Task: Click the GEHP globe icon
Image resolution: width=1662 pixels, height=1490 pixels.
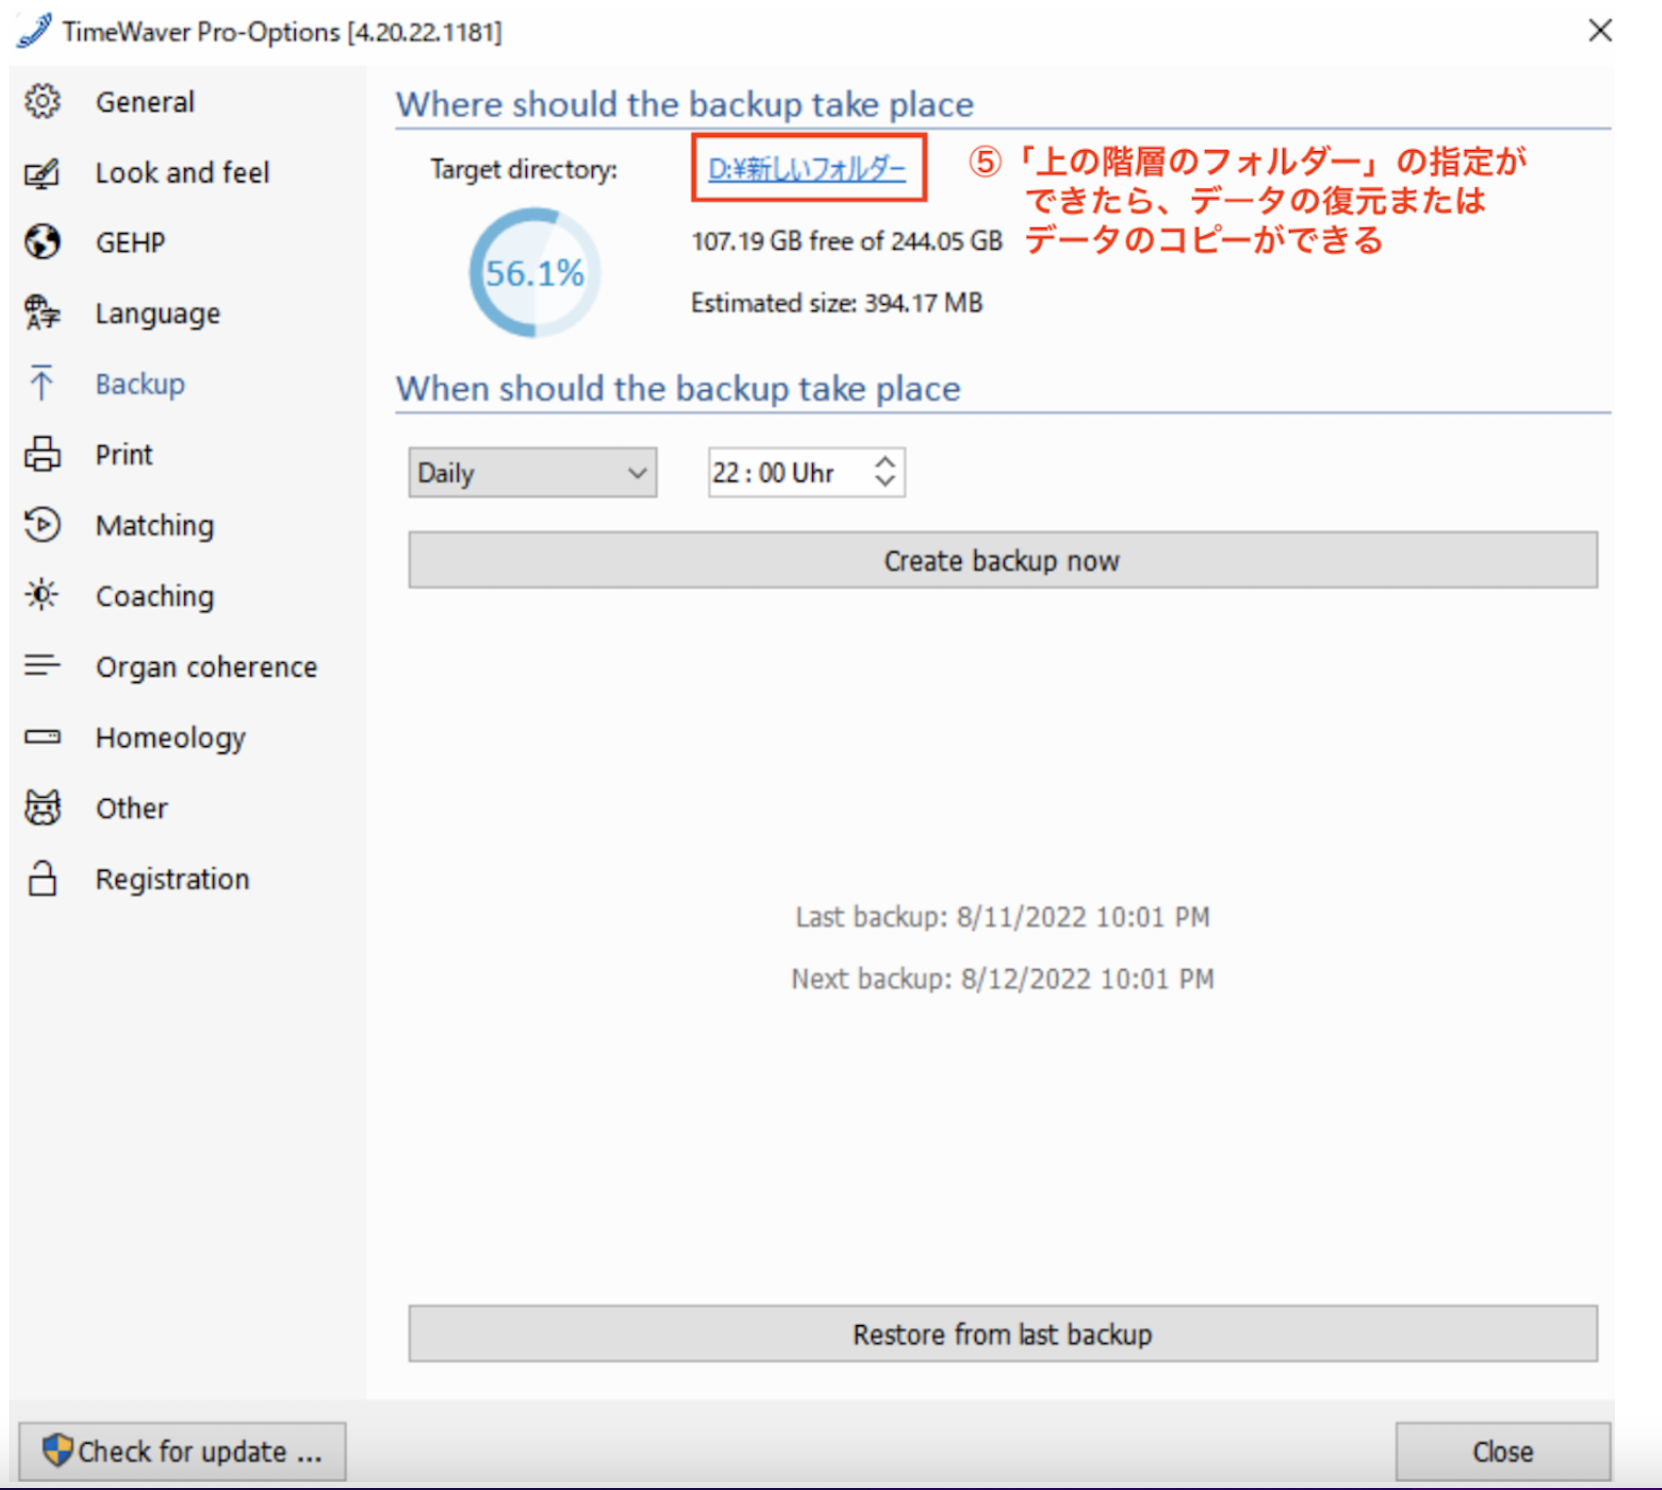Action: tap(42, 242)
